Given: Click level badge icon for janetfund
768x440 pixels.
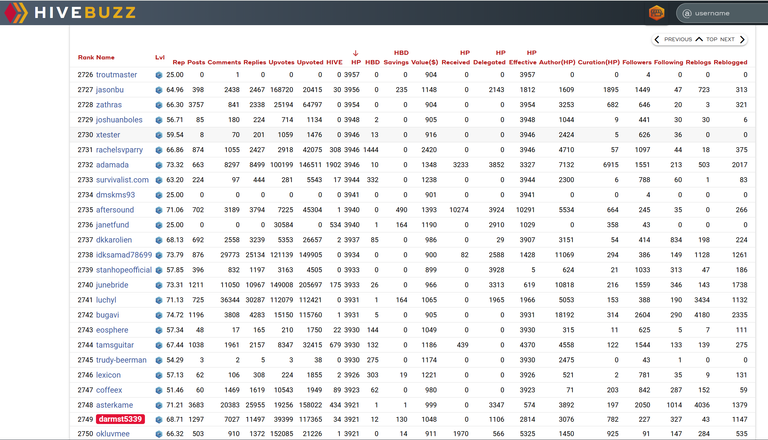Looking at the screenshot, I should click(159, 225).
